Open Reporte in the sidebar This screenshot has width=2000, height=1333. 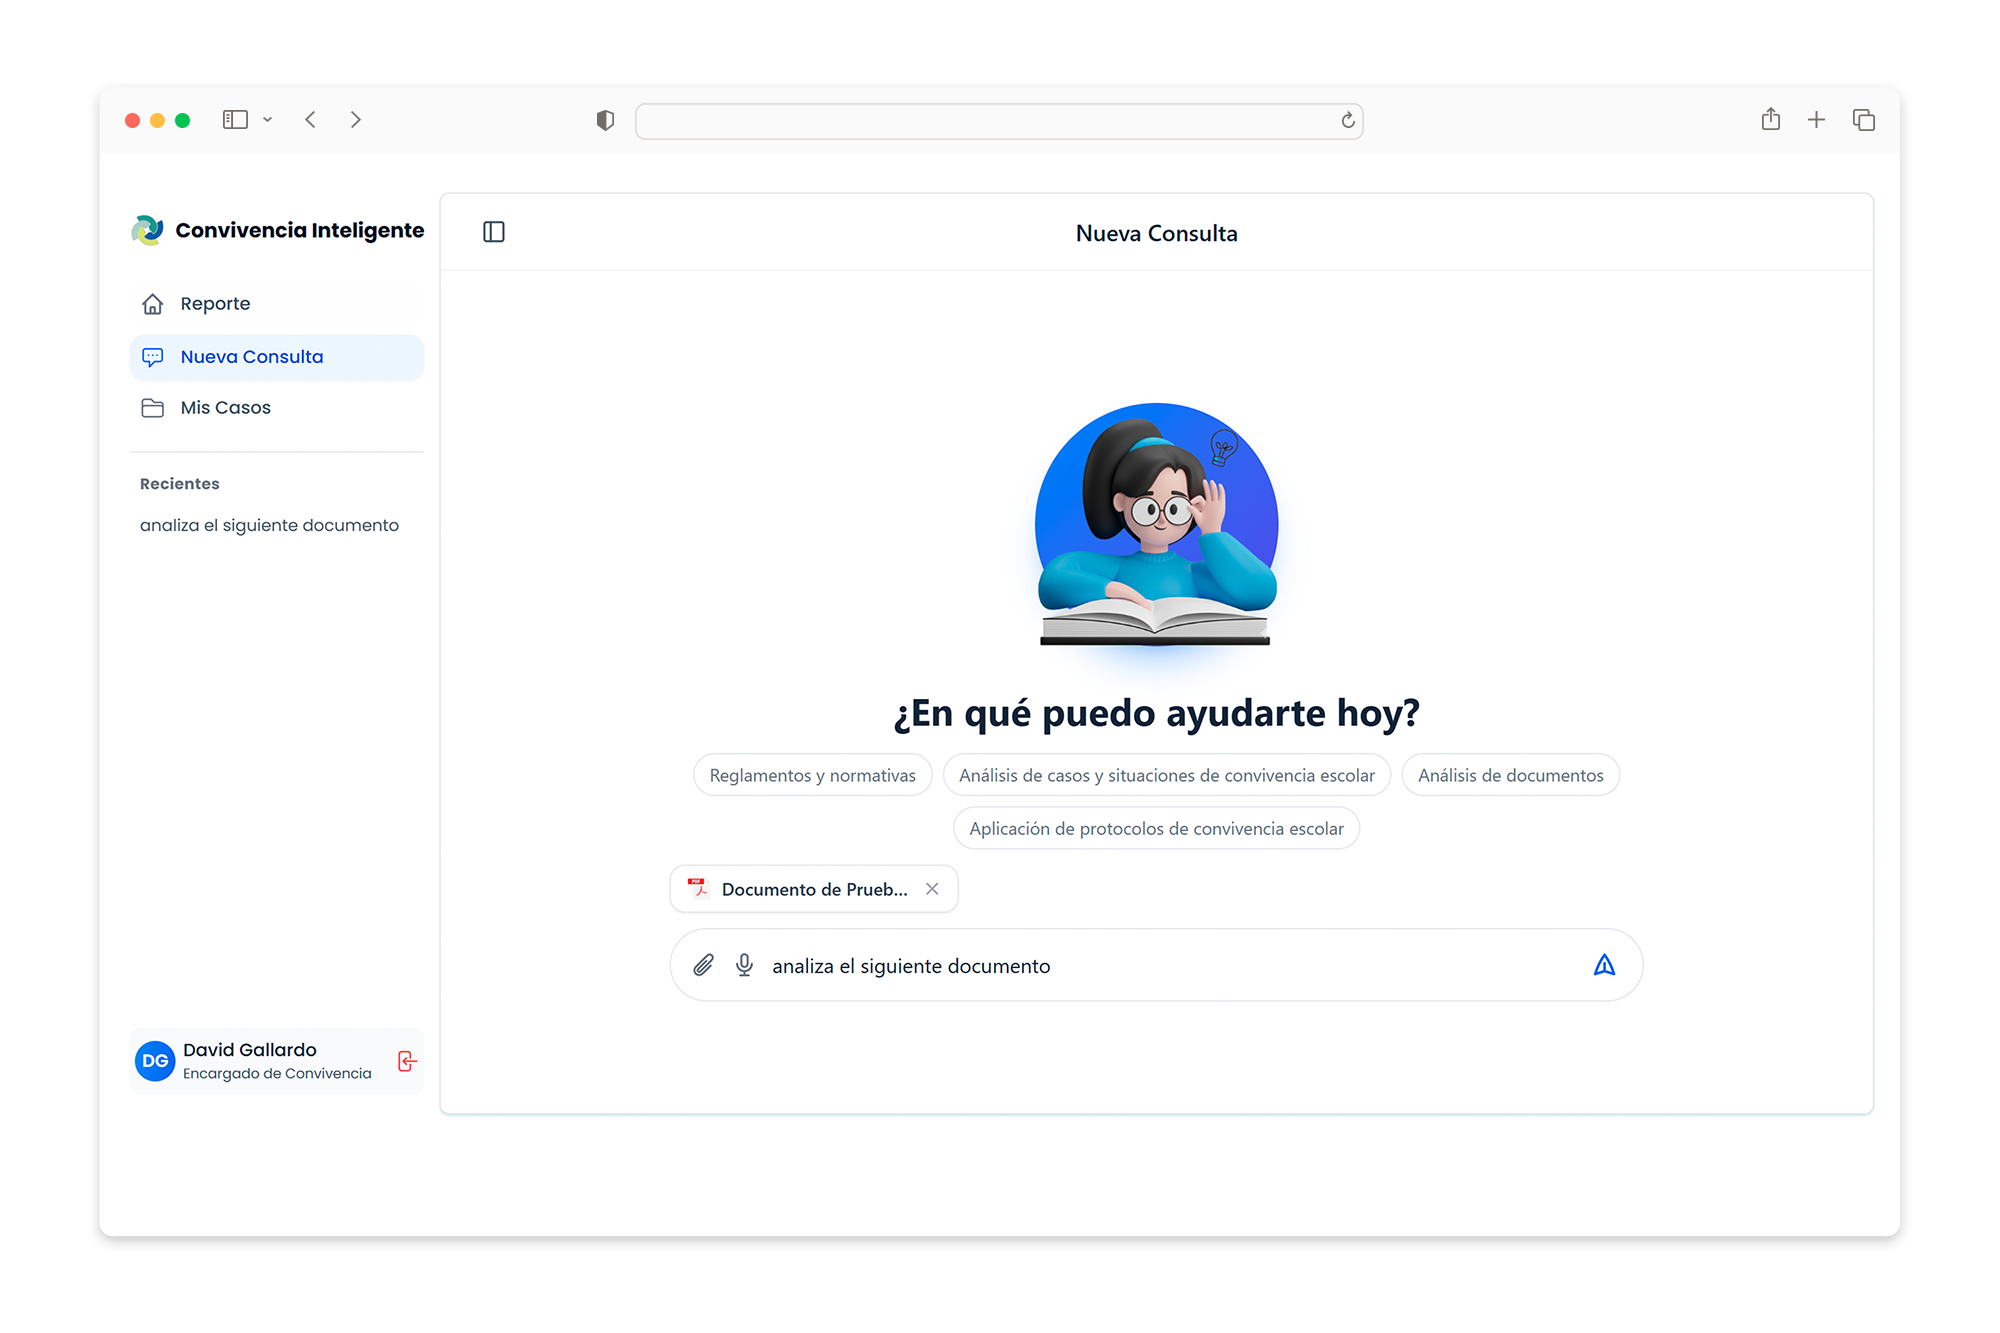pyautogui.click(x=215, y=304)
